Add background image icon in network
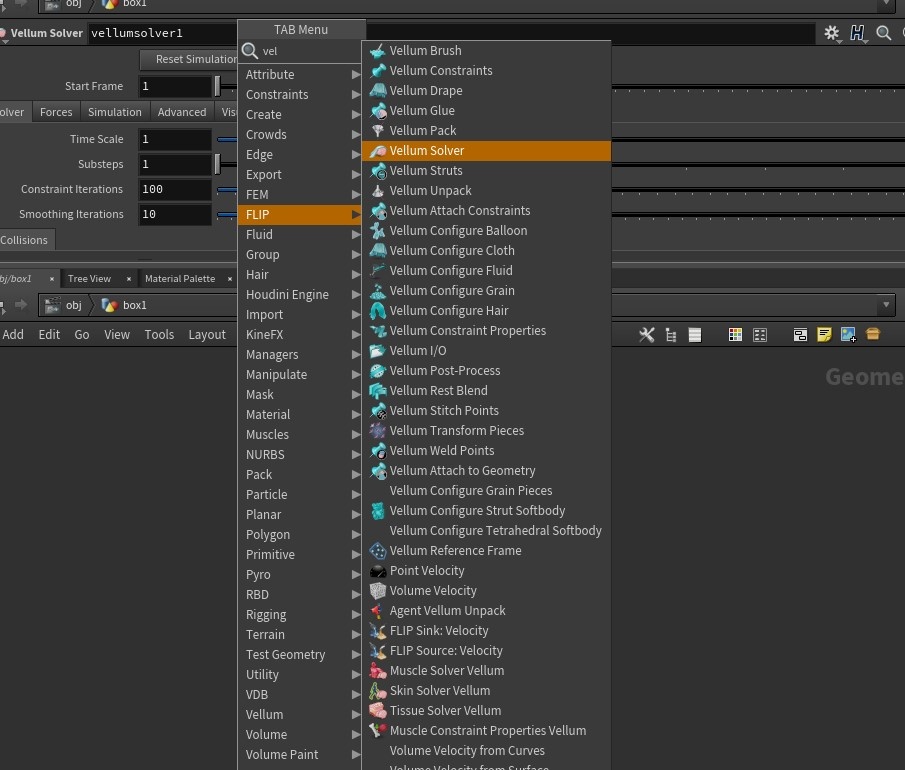 coord(848,334)
